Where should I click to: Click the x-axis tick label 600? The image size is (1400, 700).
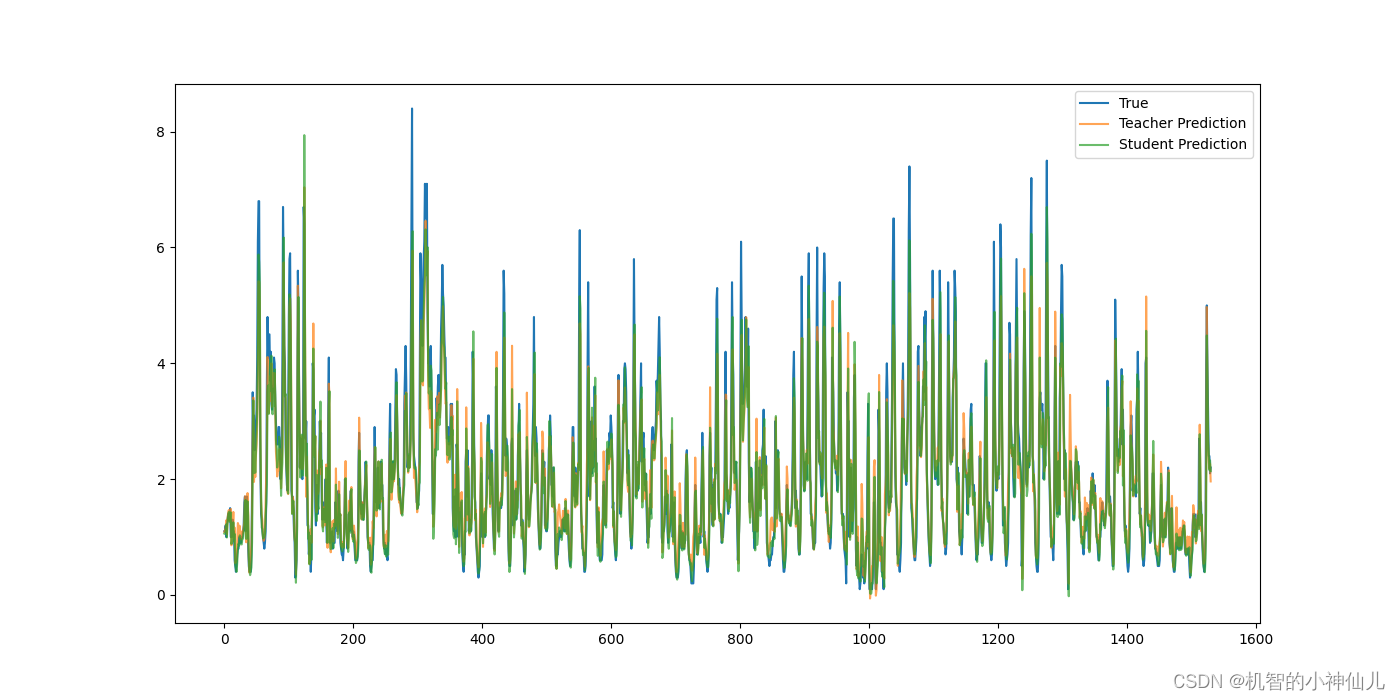click(x=611, y=639)
